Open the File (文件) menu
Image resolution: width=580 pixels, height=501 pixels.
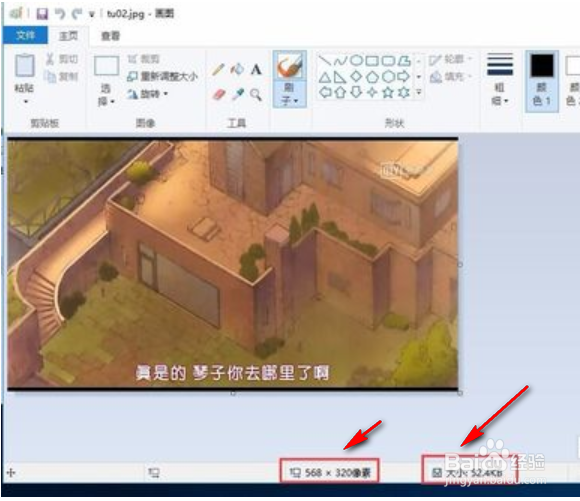[25, 35]
